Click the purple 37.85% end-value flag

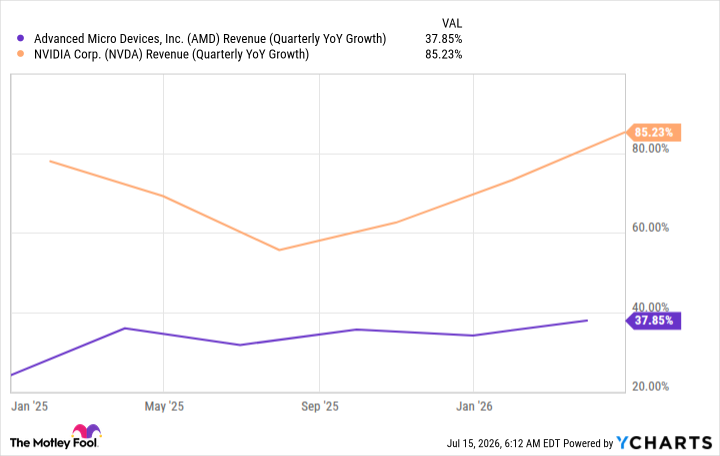tap(653, 321)
